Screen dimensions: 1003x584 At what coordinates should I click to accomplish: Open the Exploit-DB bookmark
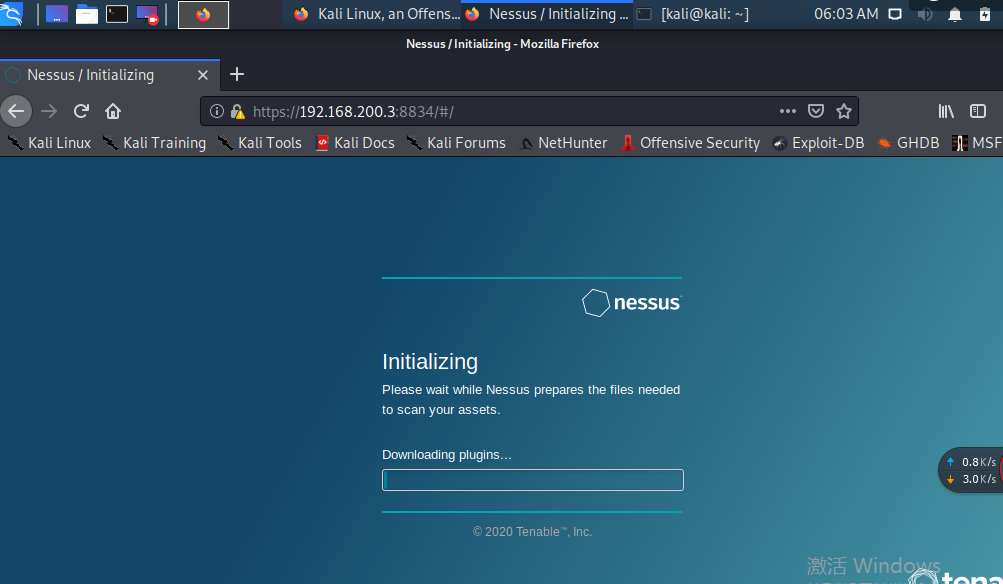(818, 143)
